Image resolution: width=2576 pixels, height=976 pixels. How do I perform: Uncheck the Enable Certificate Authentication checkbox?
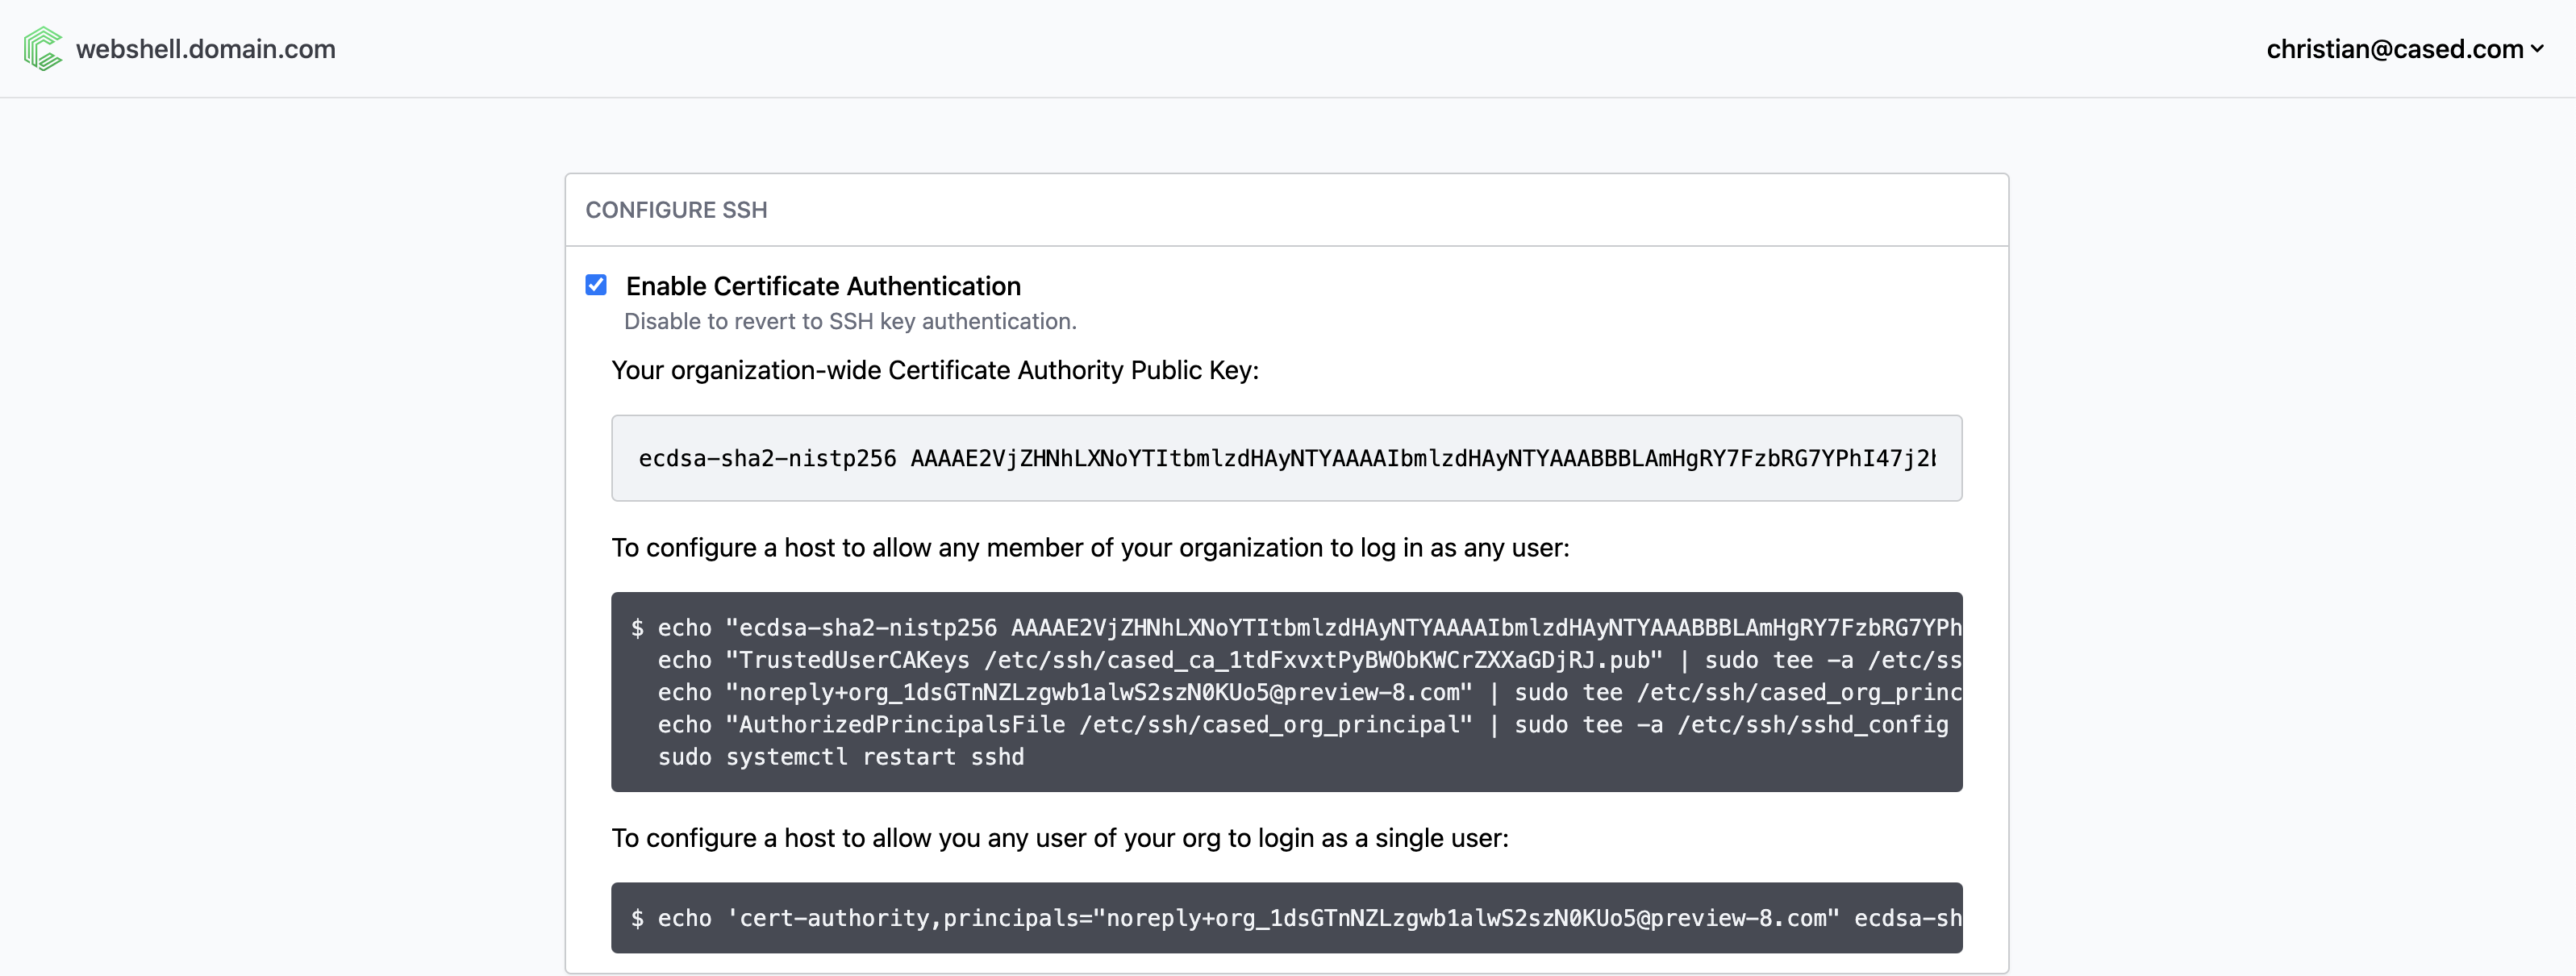tap(596, 285)
